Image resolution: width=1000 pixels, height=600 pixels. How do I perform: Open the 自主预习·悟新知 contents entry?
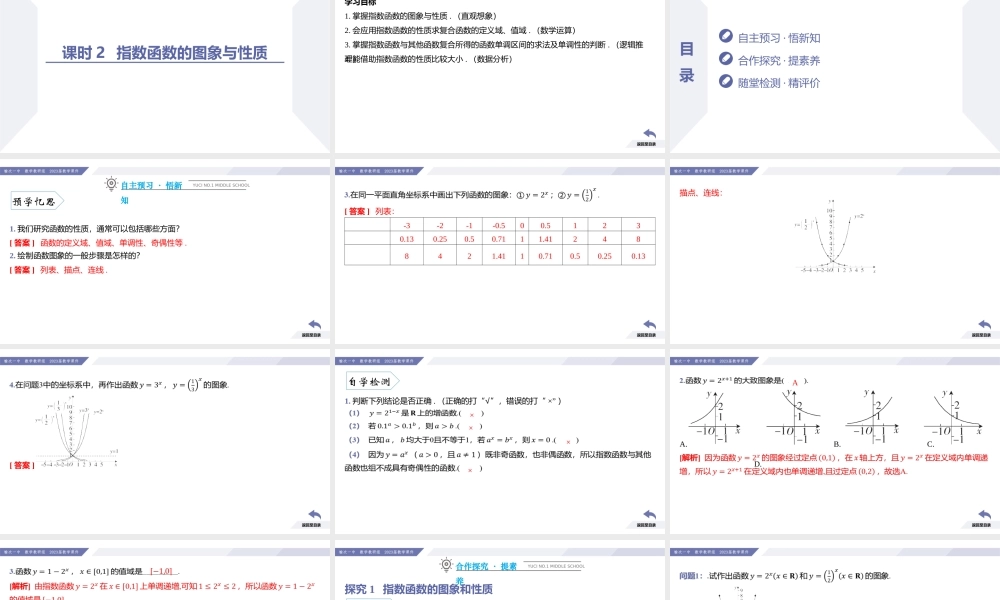pos(780,37)
